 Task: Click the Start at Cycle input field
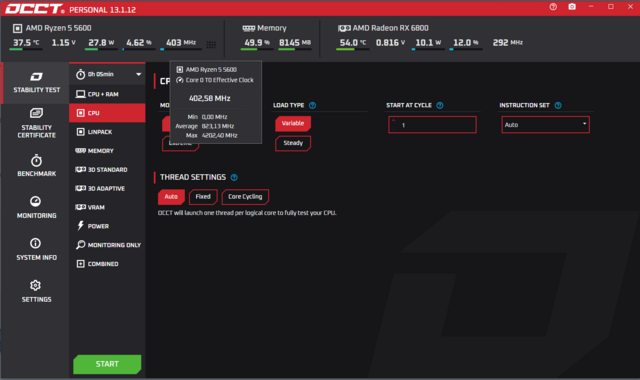pyautogui.click(x=432, y=125)
